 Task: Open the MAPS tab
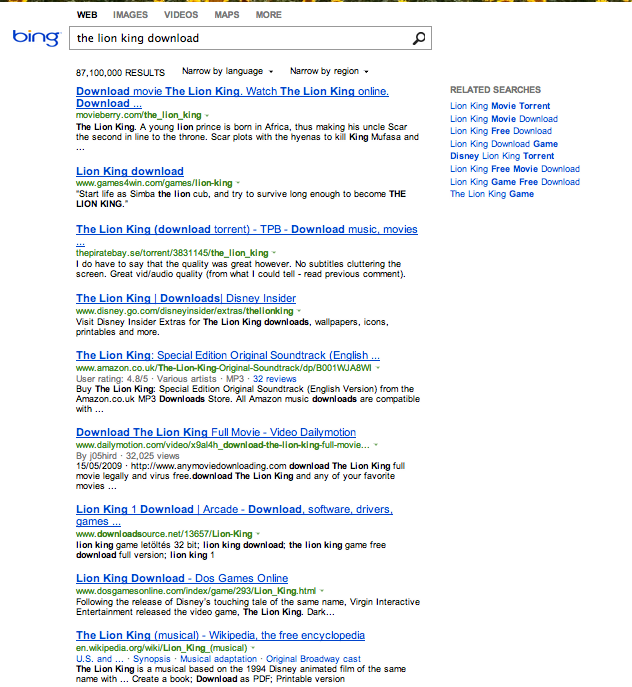[x=227, y=15]
